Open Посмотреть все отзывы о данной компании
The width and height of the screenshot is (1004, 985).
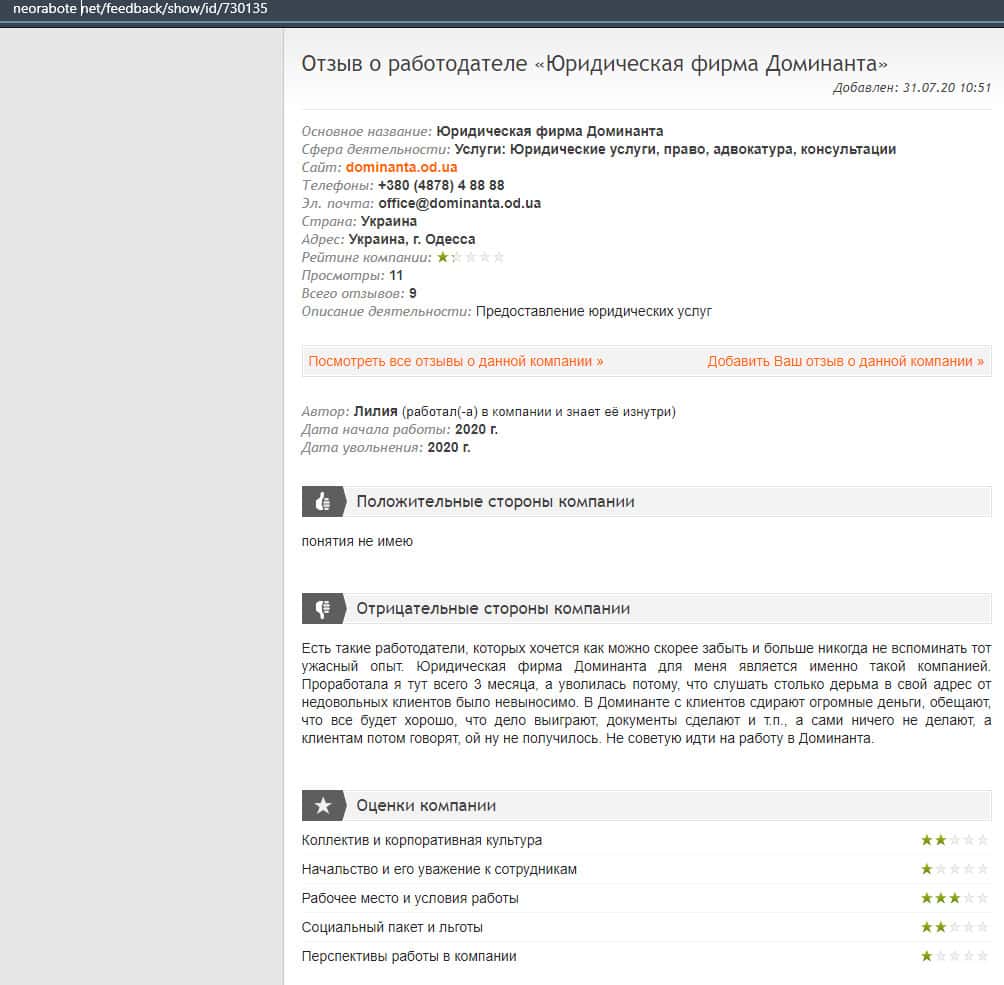pyautogui.click(x=456, y=361)
